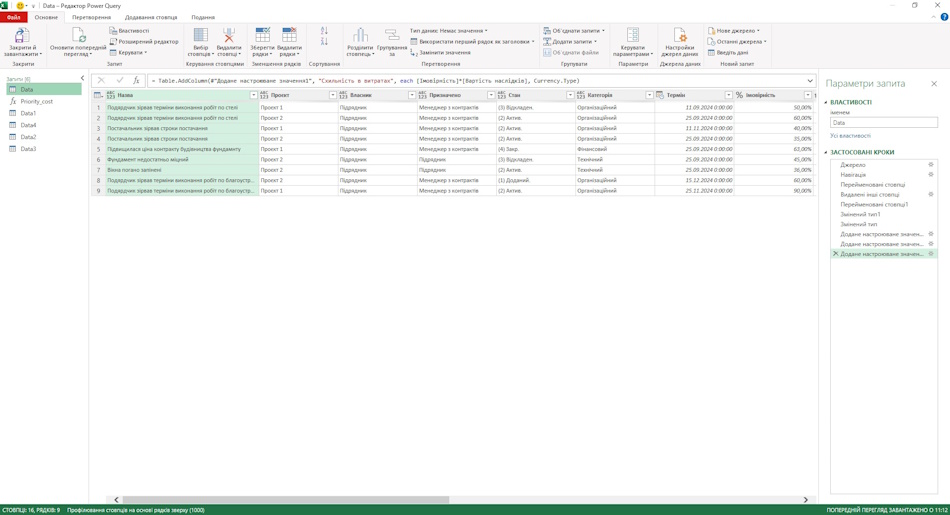
Task: Open the Нове джерело dropdown
Action: click(x=734, y=30)
